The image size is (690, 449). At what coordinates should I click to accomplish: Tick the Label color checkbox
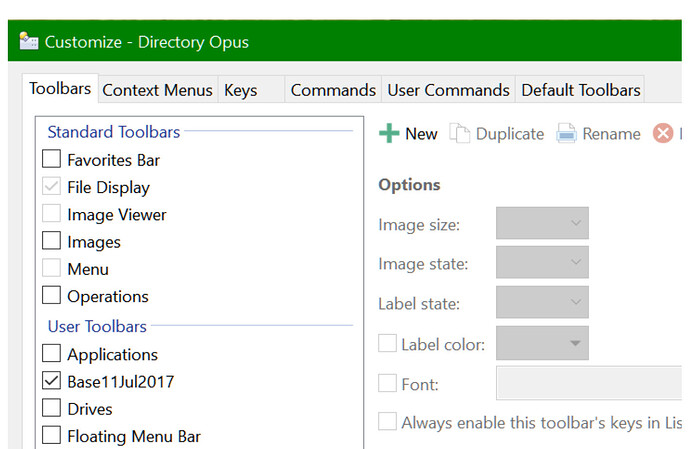tap(388, 343)
